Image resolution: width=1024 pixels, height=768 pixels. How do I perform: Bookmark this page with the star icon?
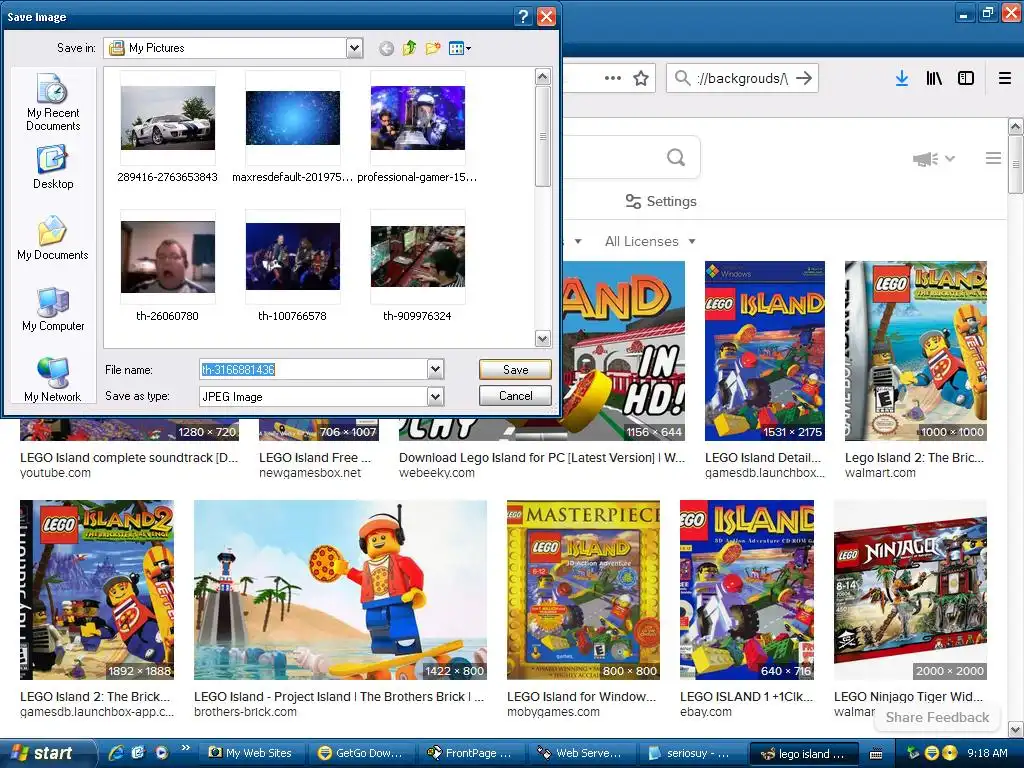click(x=641, y=78)
